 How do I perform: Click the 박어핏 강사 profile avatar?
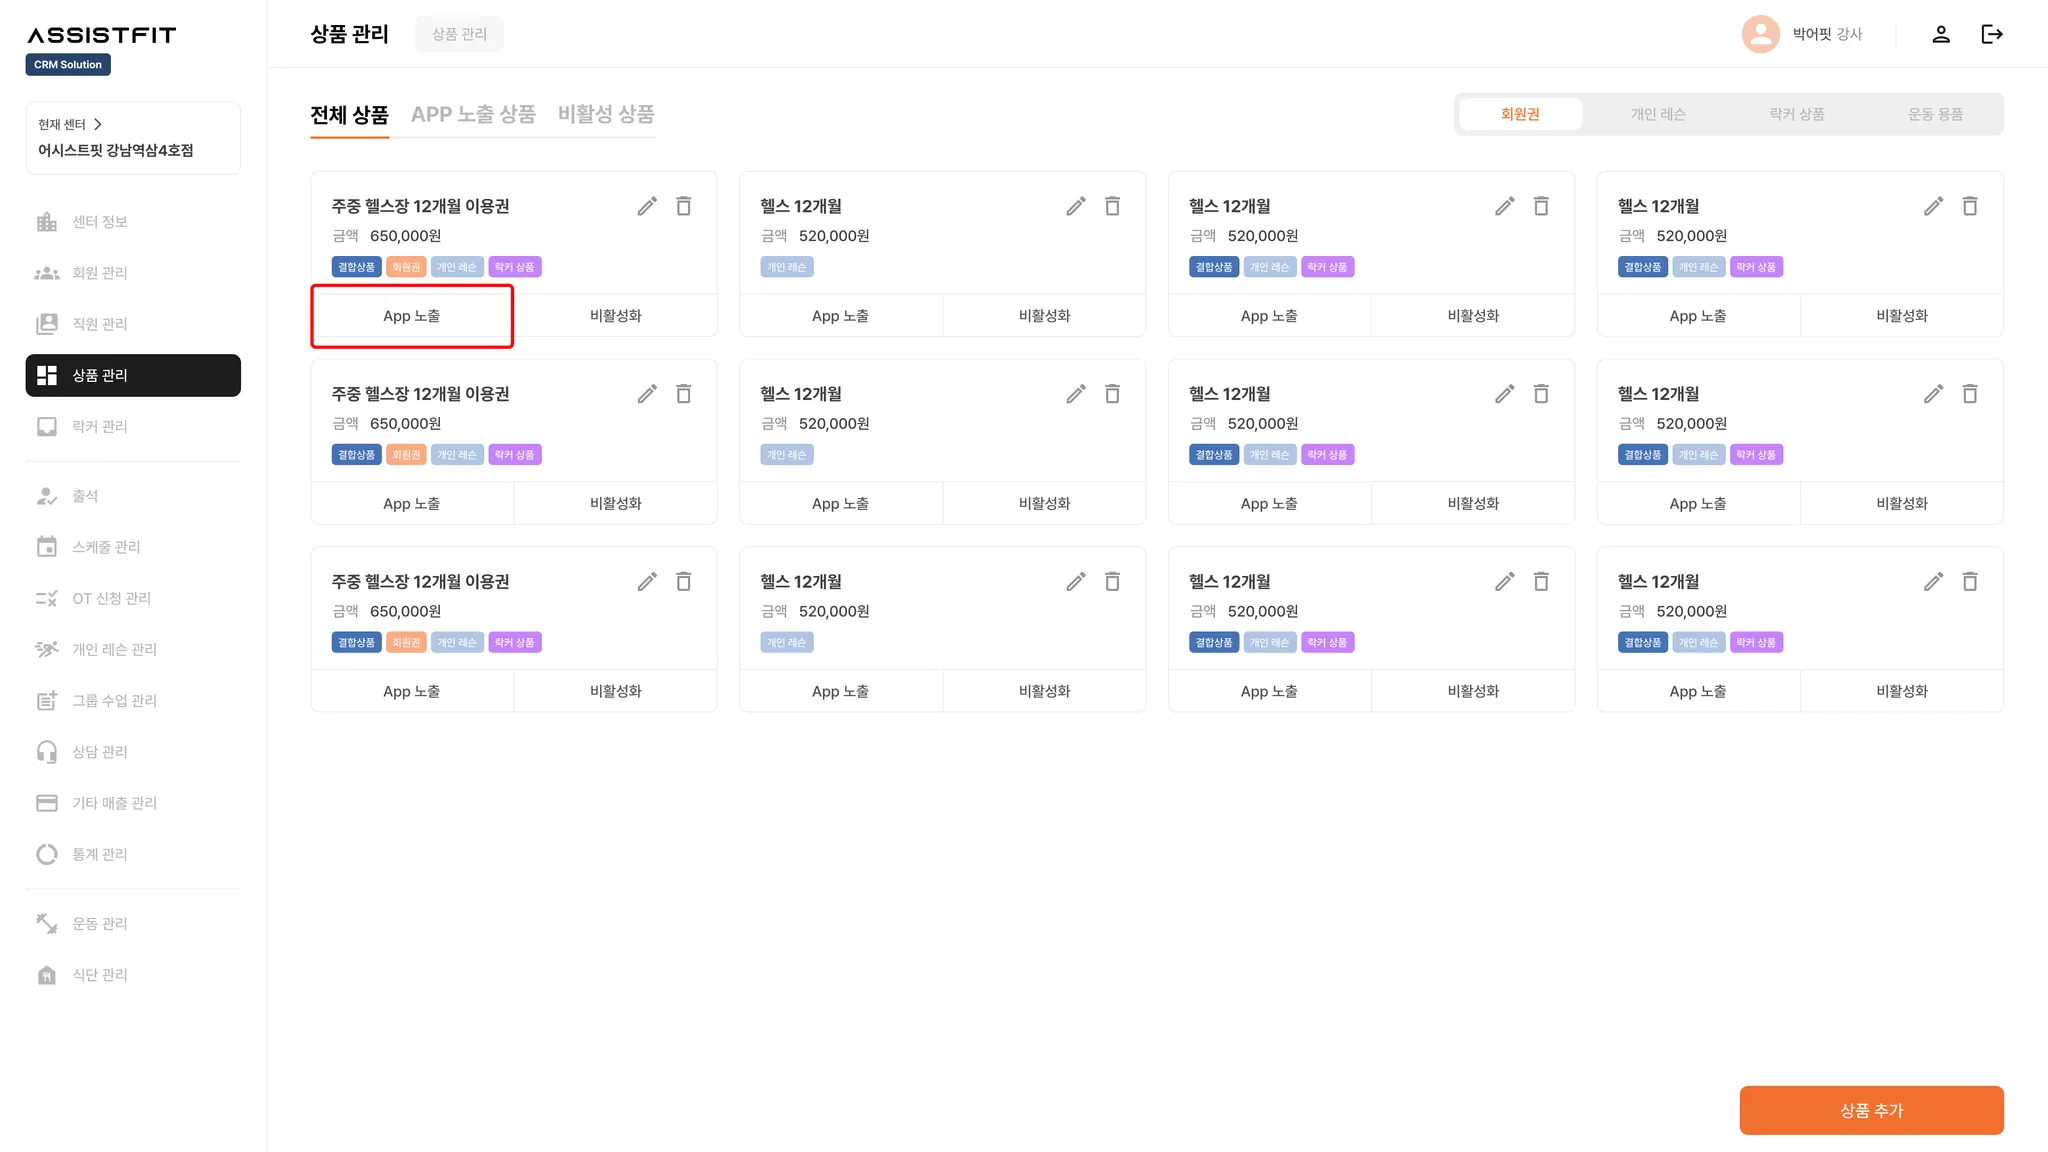pos(1760,34)
